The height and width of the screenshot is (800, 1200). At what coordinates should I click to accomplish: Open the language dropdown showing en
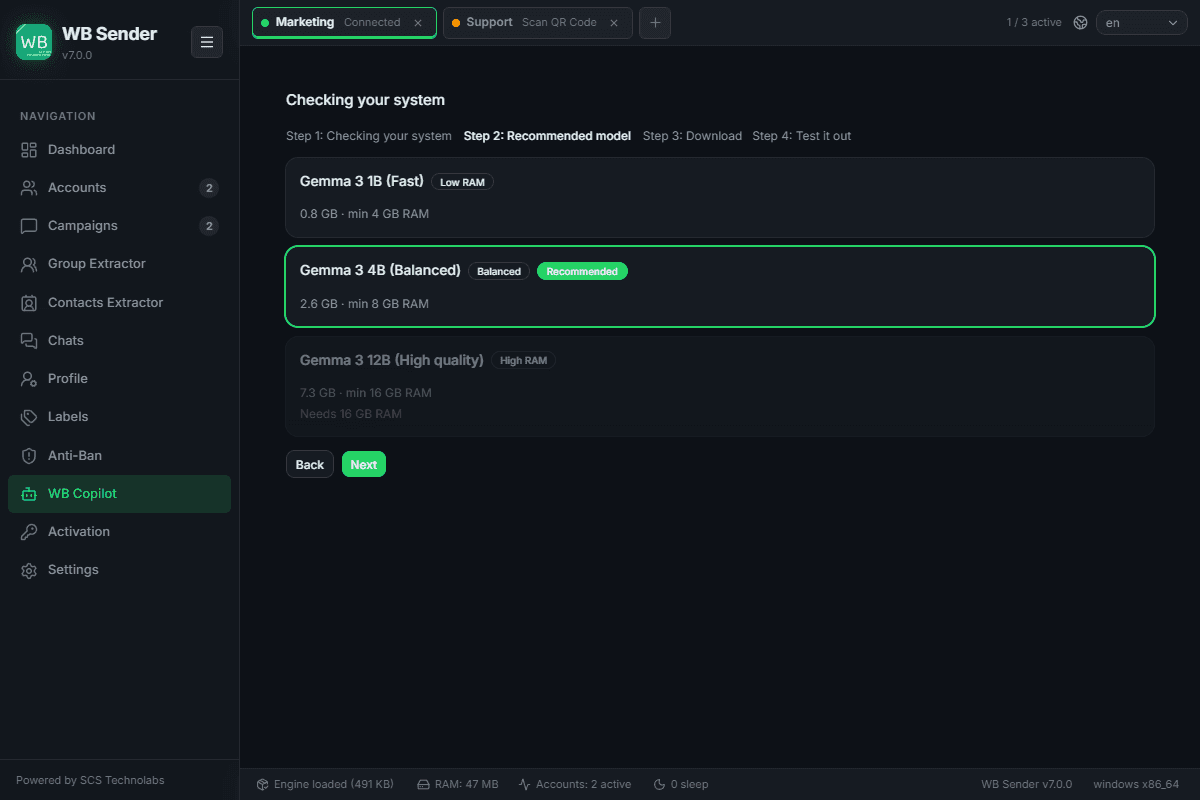[1142, 22]
